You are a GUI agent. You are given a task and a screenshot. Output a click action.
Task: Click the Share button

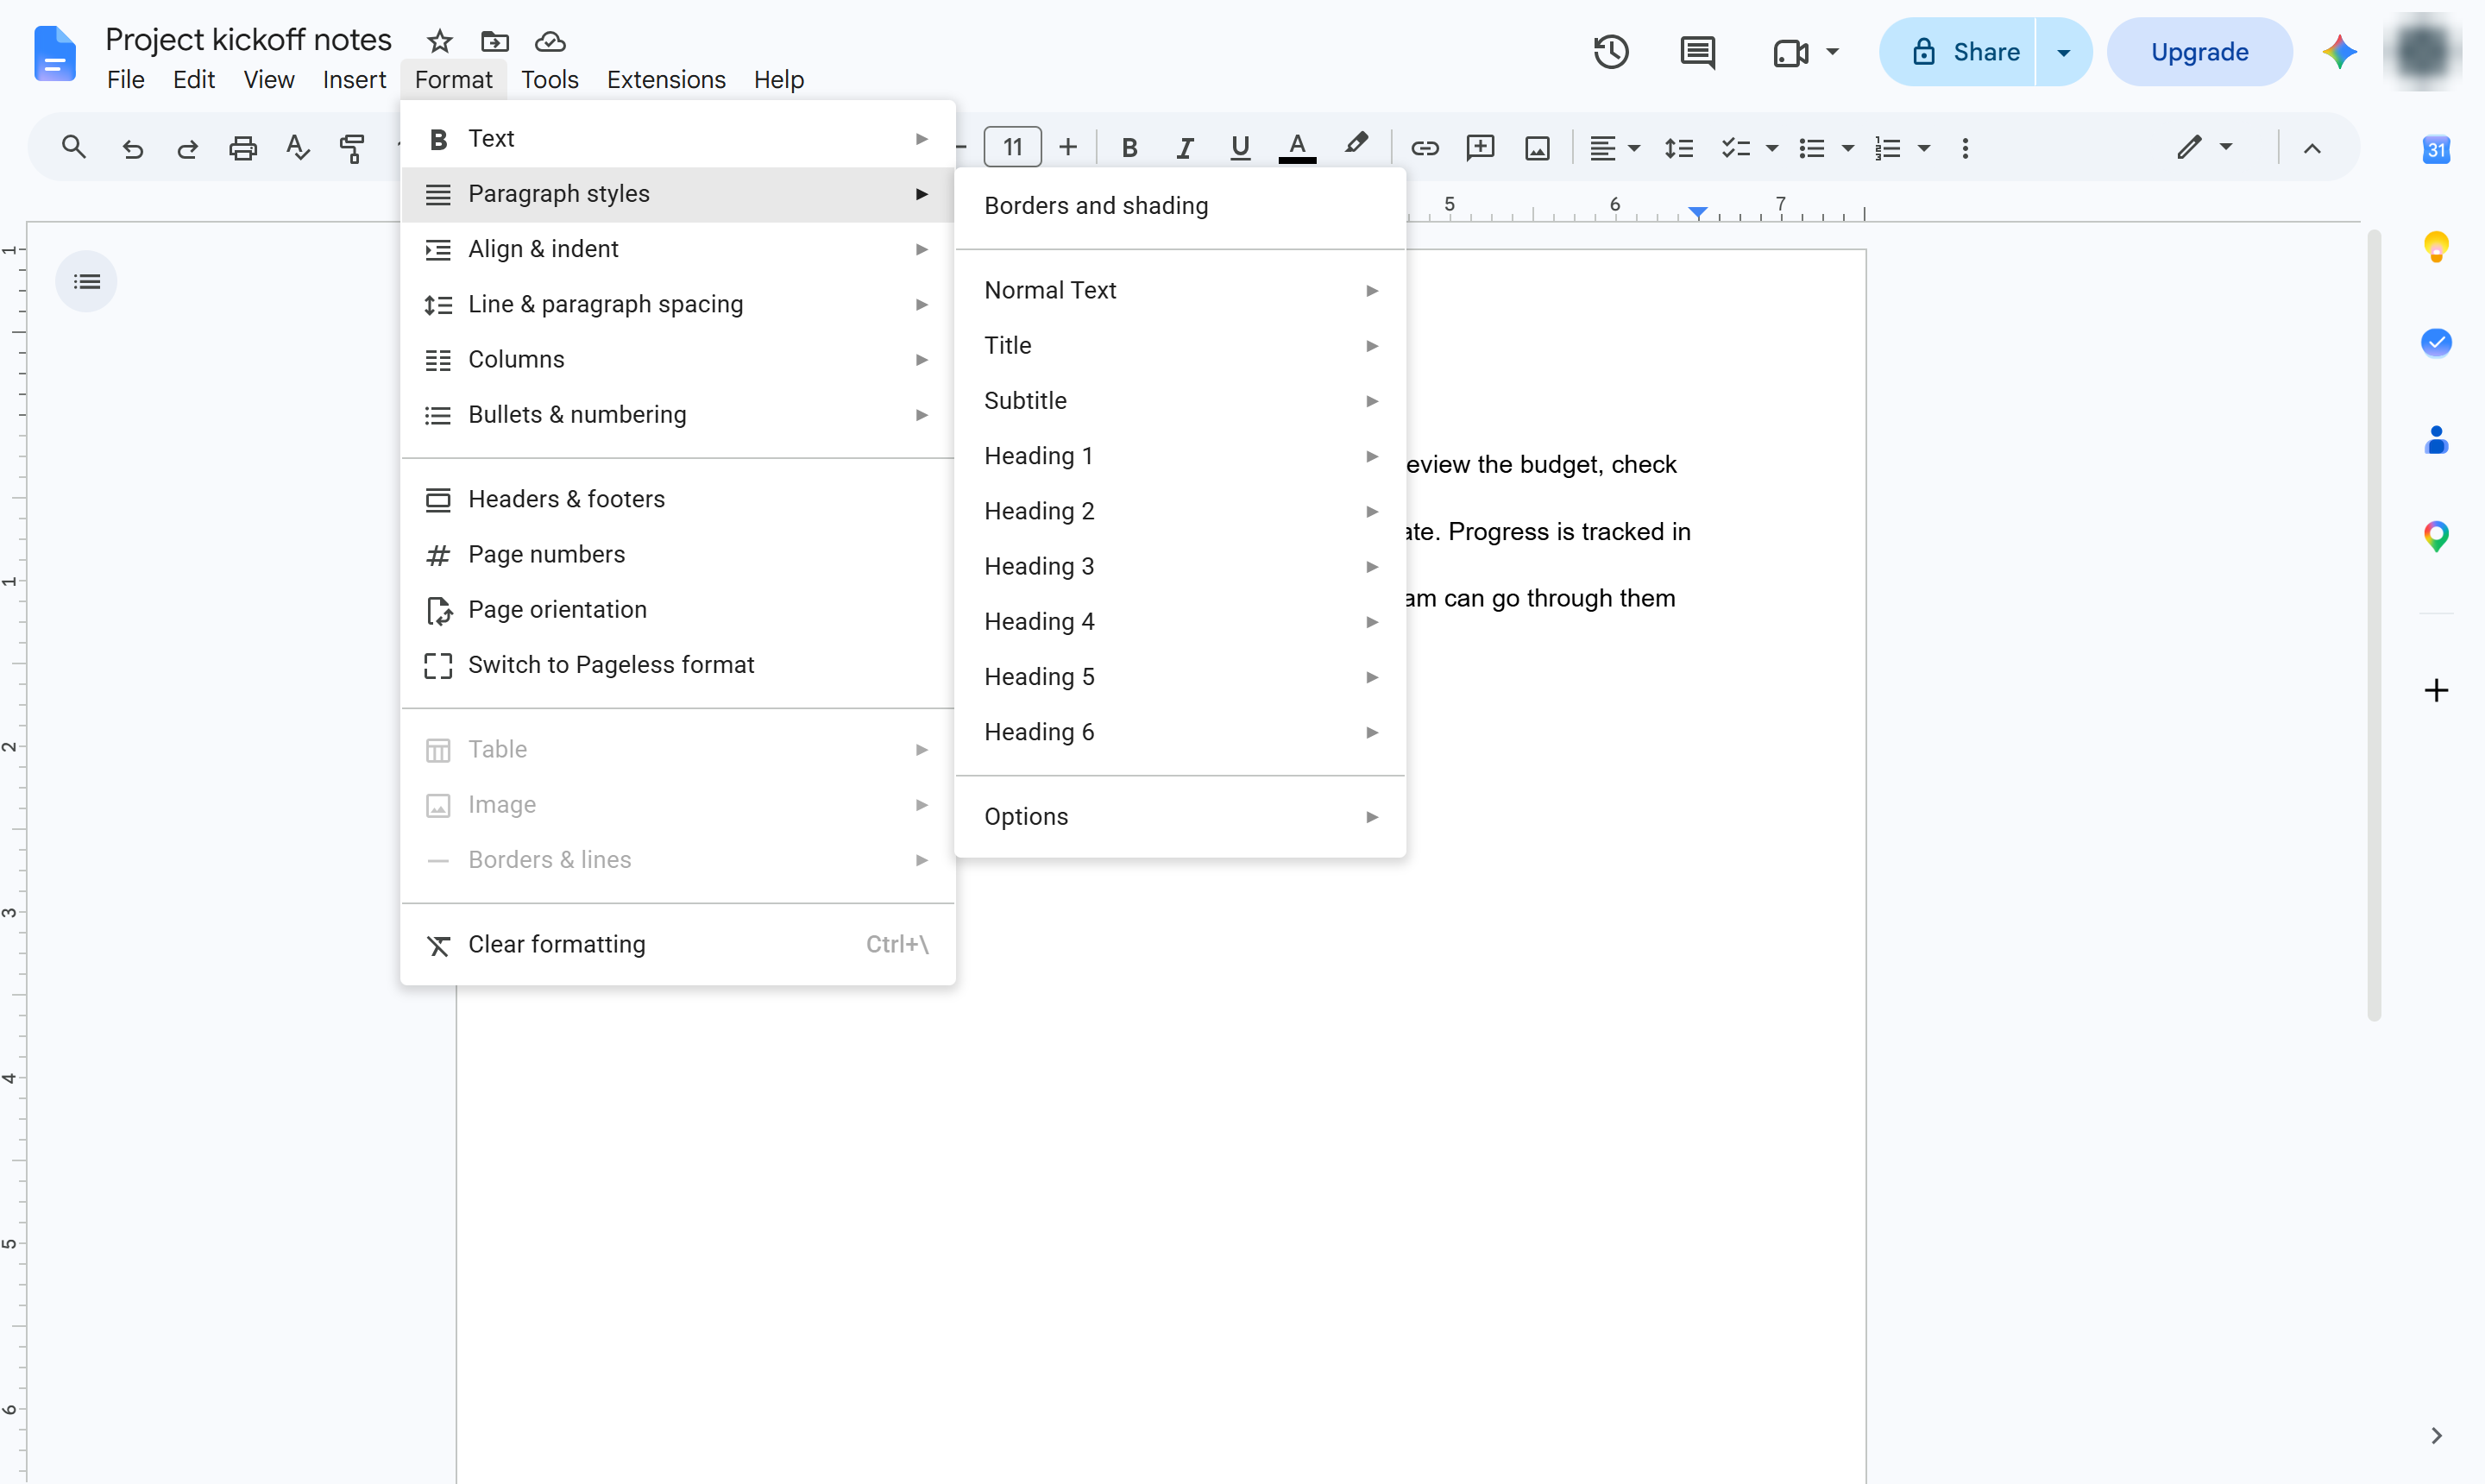[1957, 52]
